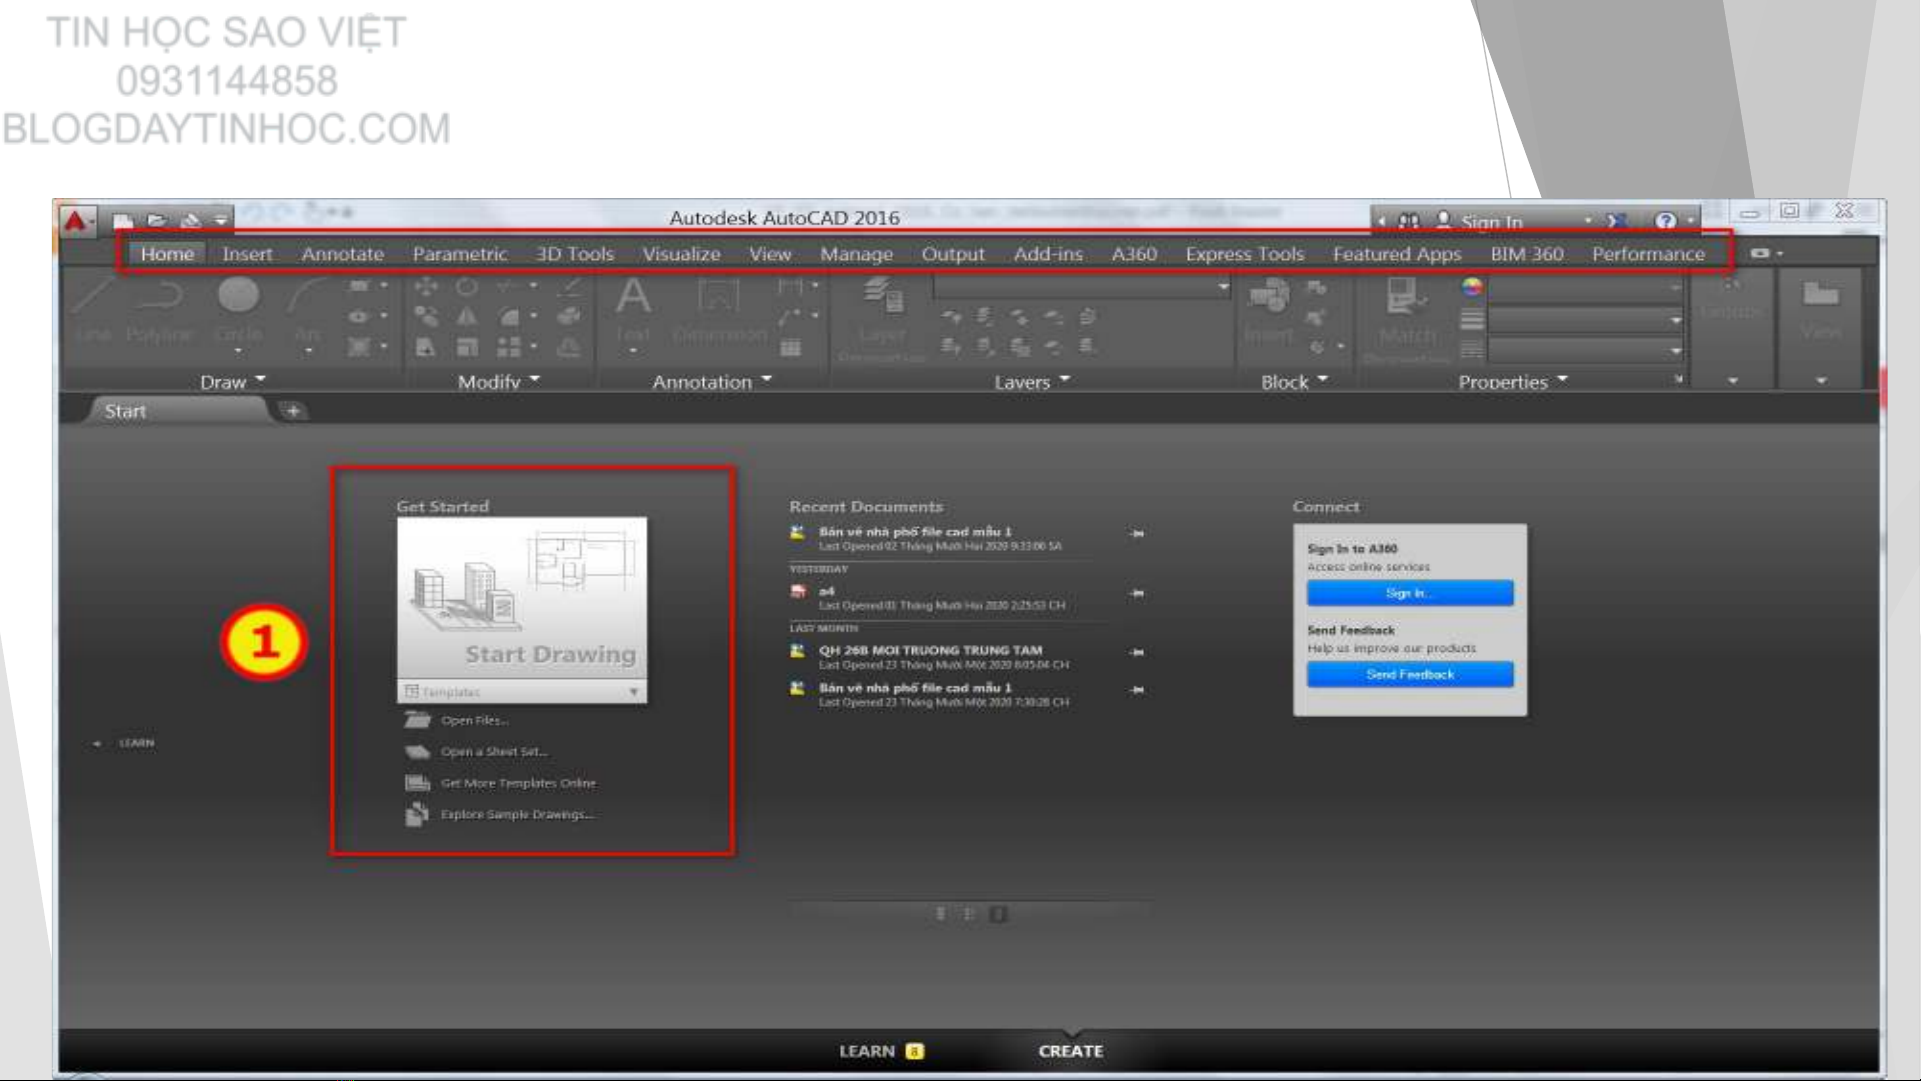Image resolution: width=1921 pixels, height=1081 pixels.
Task: Expand the Draw panel dropdown
Action: click(232, 382)
